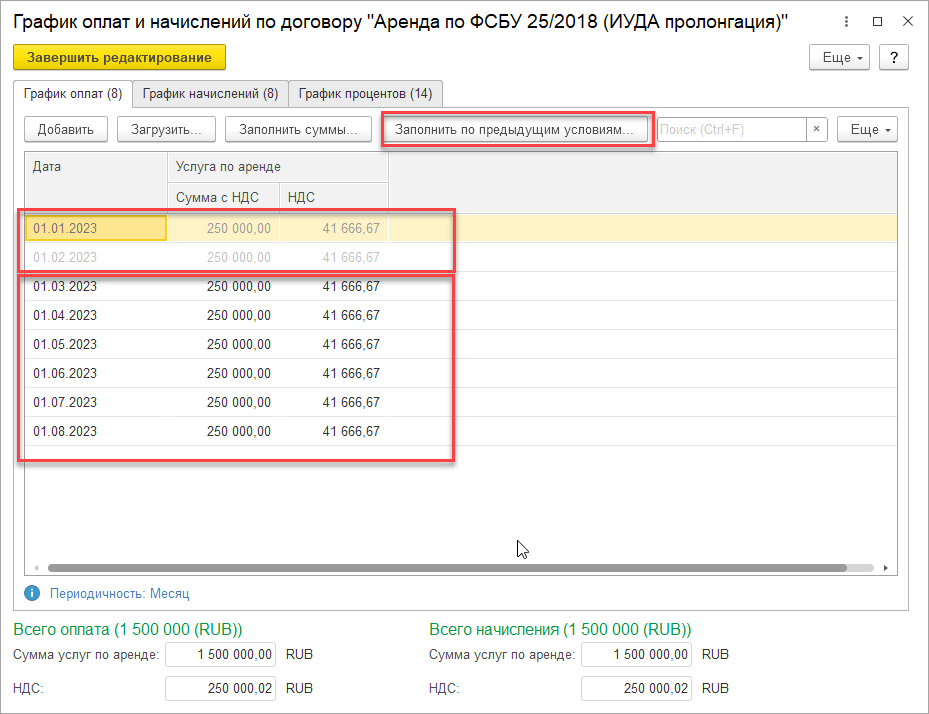
Task: Open help with the question mark button
Action: tap(893, 58)
